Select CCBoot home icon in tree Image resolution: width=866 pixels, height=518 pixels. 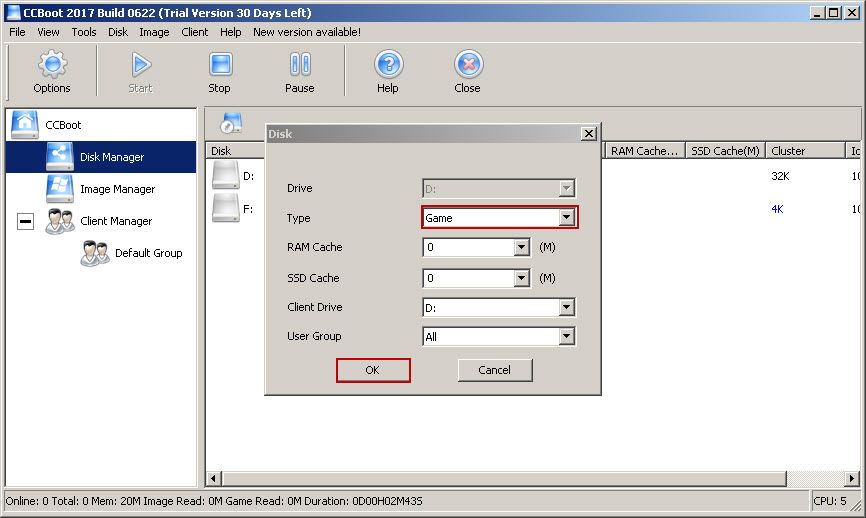tap(25, 125)
